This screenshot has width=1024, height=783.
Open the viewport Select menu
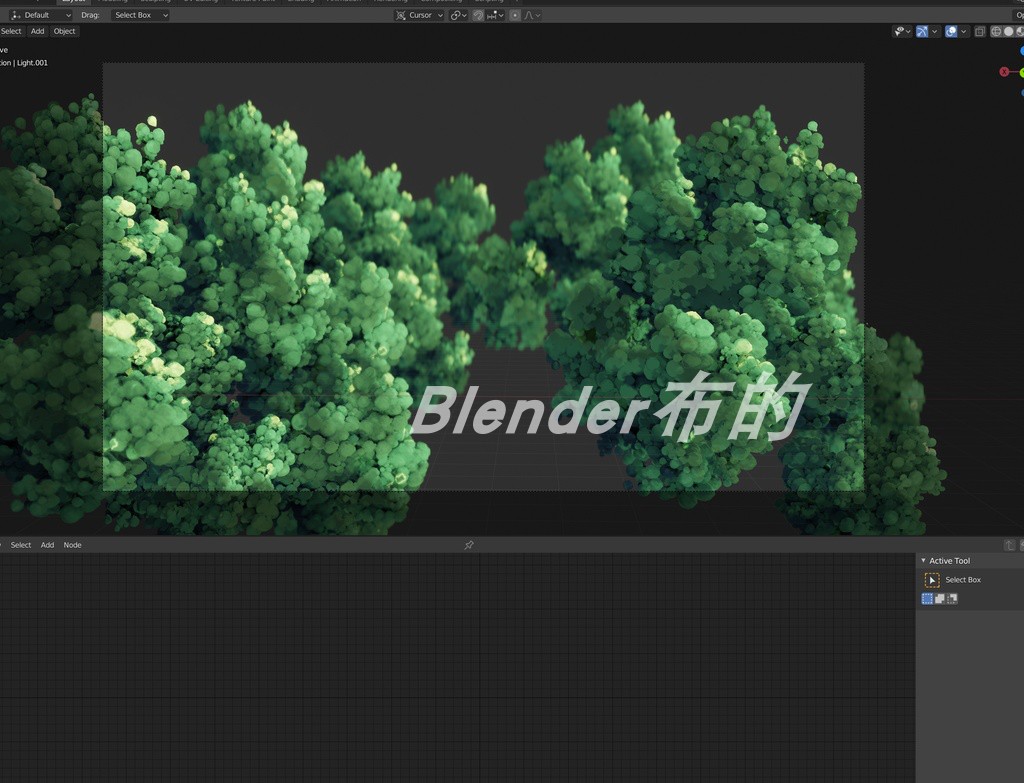[x=11, y=31]
